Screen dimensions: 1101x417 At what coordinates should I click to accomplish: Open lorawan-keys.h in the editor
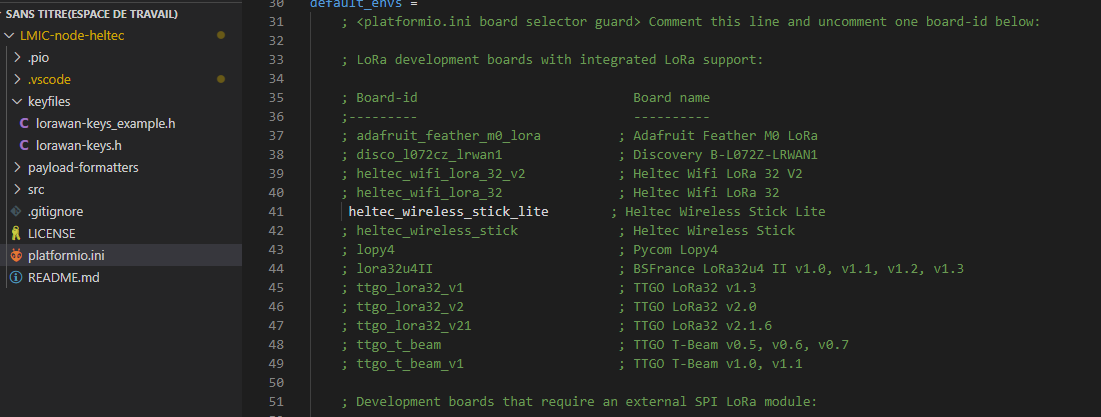coord(79,145)
